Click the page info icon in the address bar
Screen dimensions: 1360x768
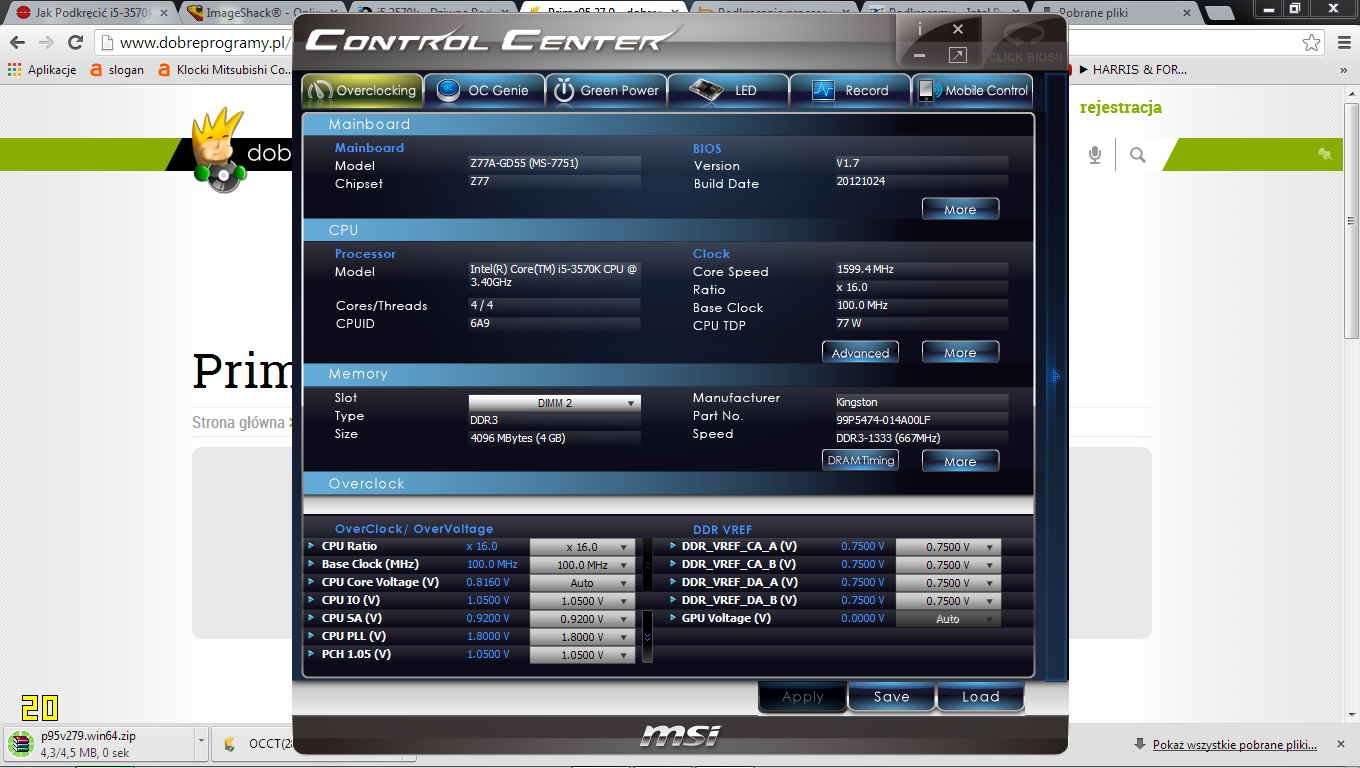click(x=109, y=43)
